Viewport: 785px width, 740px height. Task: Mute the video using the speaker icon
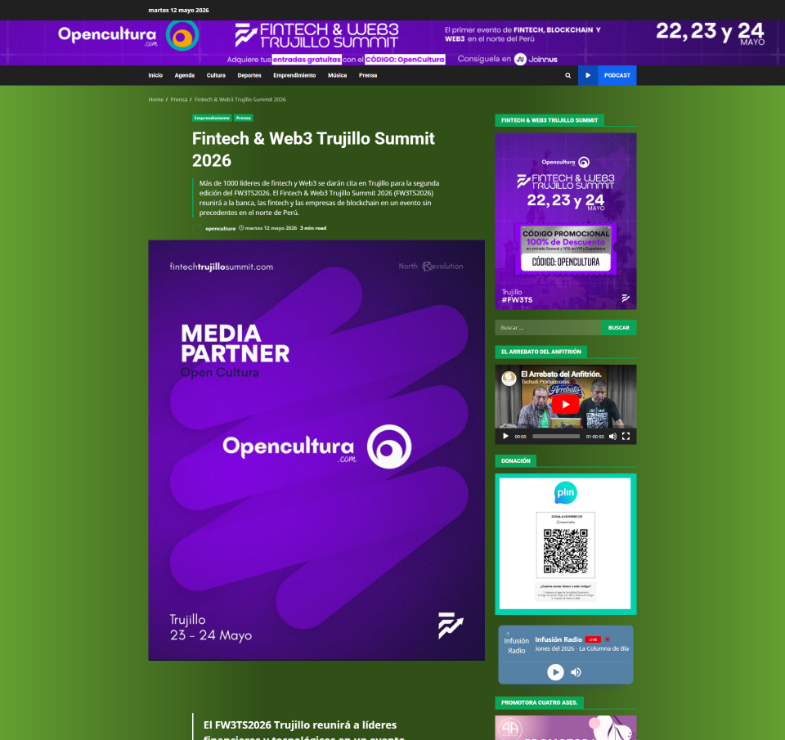pyautogui.click(x=613, y=436)
